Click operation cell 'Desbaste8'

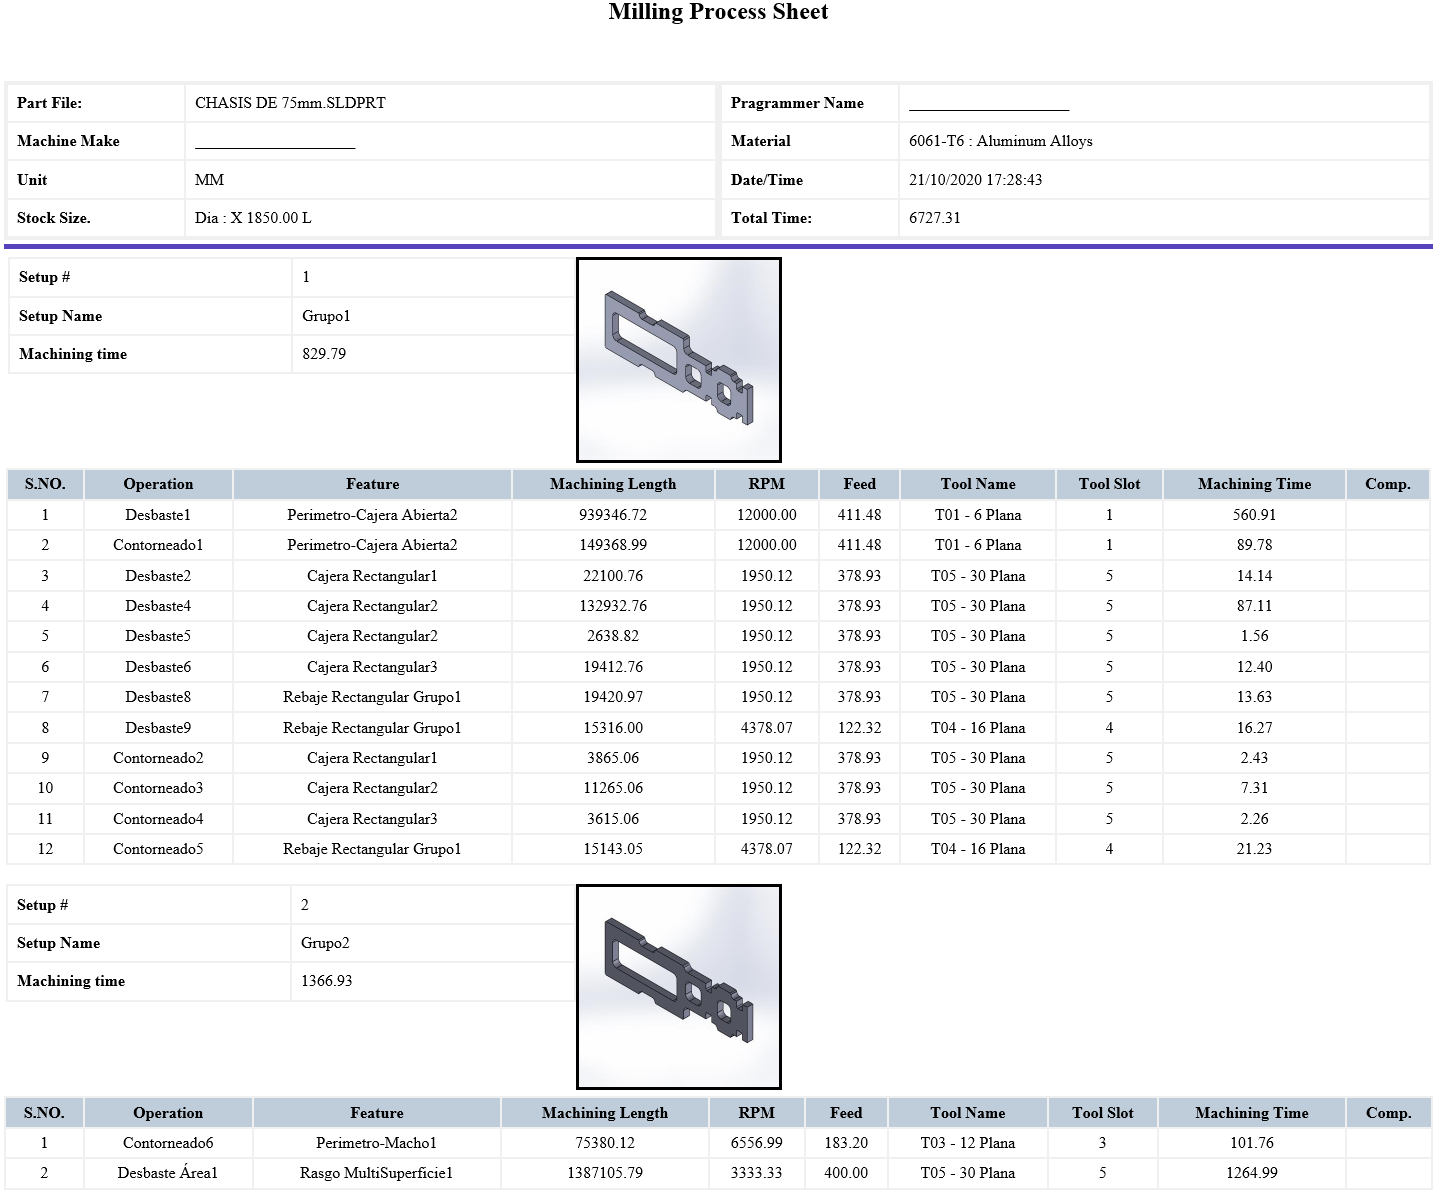pyautogui.click(x=158, y=697)
